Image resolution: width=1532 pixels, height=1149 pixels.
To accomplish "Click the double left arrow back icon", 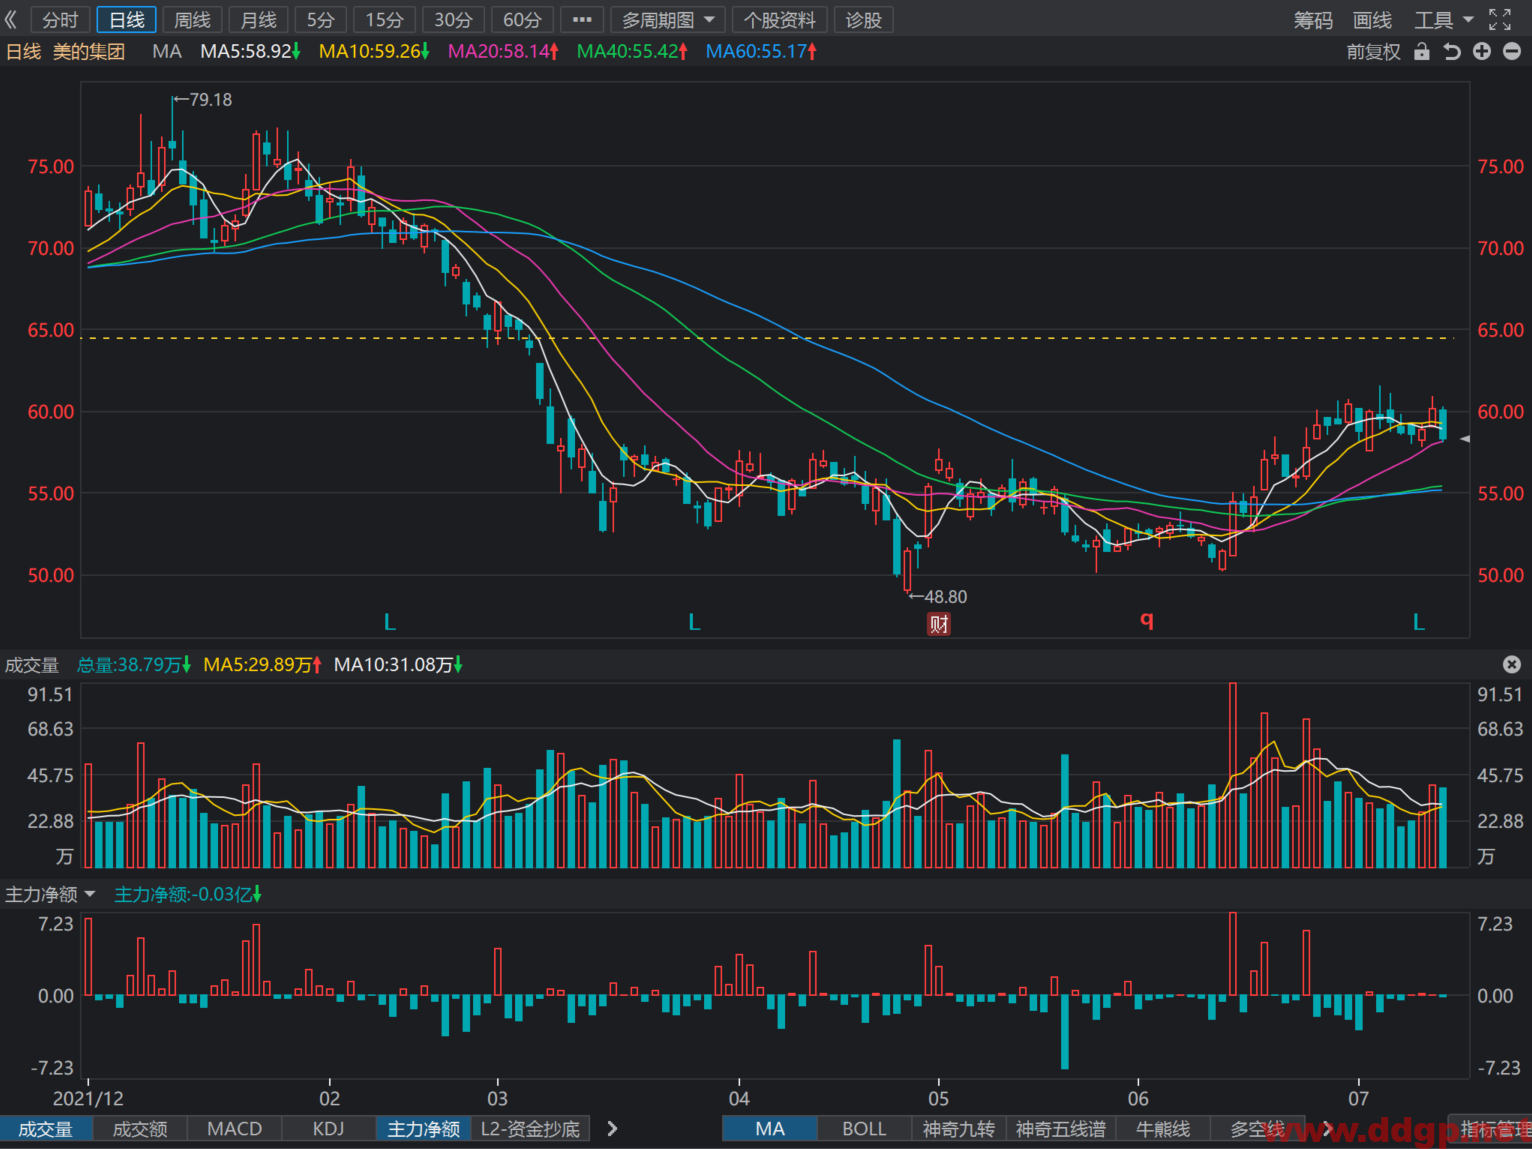I will 11,20.
